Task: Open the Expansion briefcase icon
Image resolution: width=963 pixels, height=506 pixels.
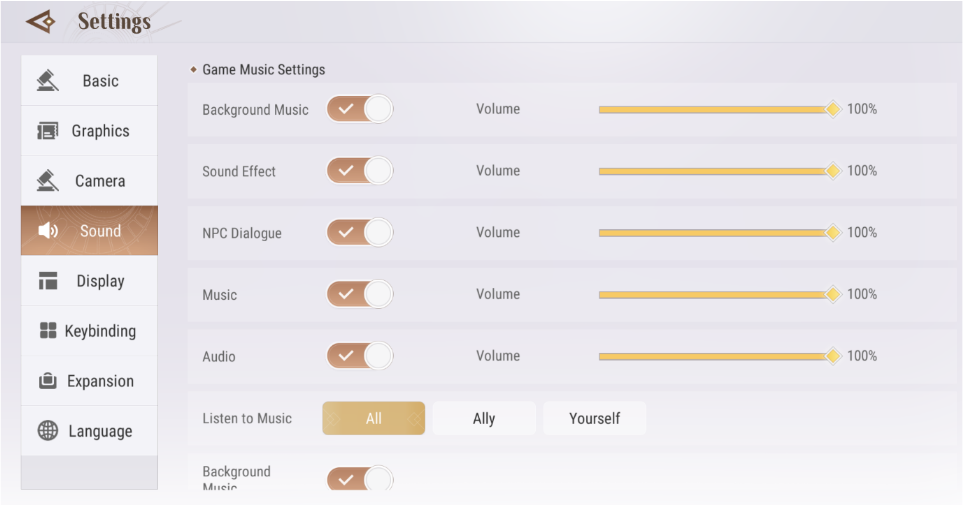Action: 48,381
